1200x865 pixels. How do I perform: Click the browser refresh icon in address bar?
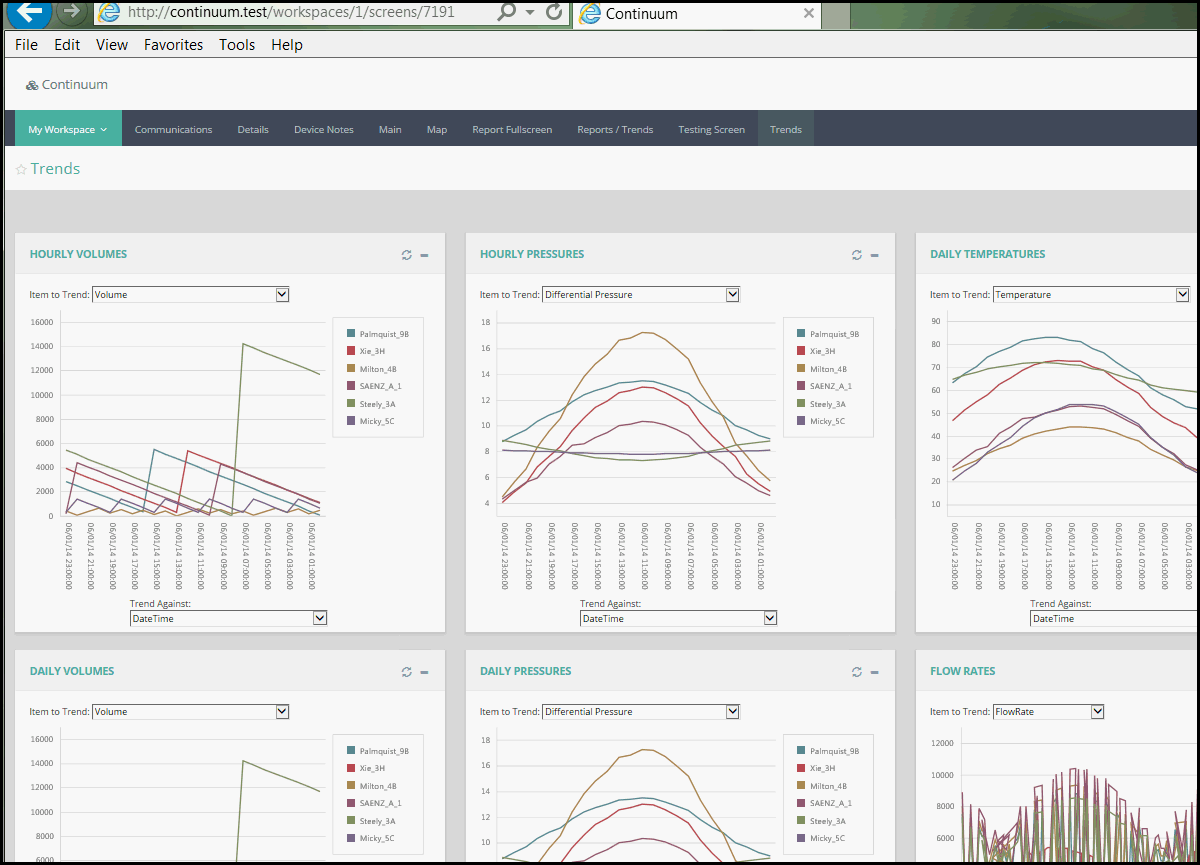point(554,13)
